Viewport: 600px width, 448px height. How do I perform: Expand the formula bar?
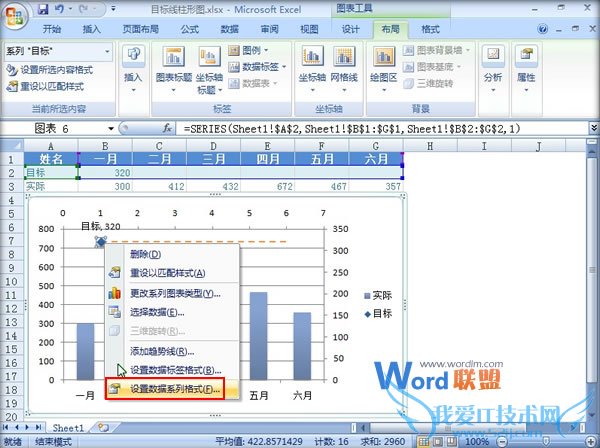click(593, 128)
